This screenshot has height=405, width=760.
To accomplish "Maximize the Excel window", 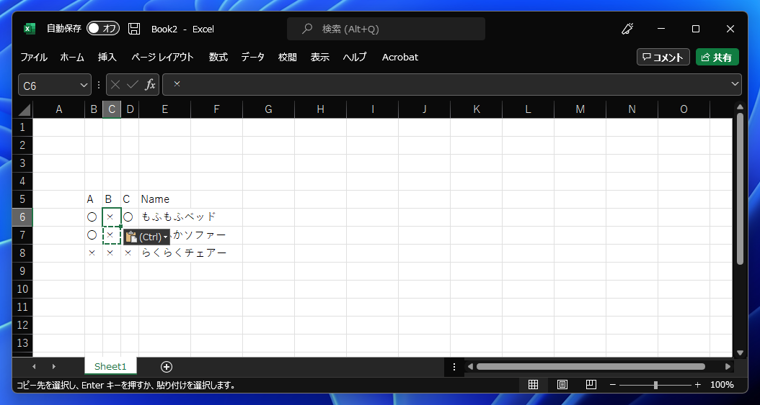I will pos(696,29).
